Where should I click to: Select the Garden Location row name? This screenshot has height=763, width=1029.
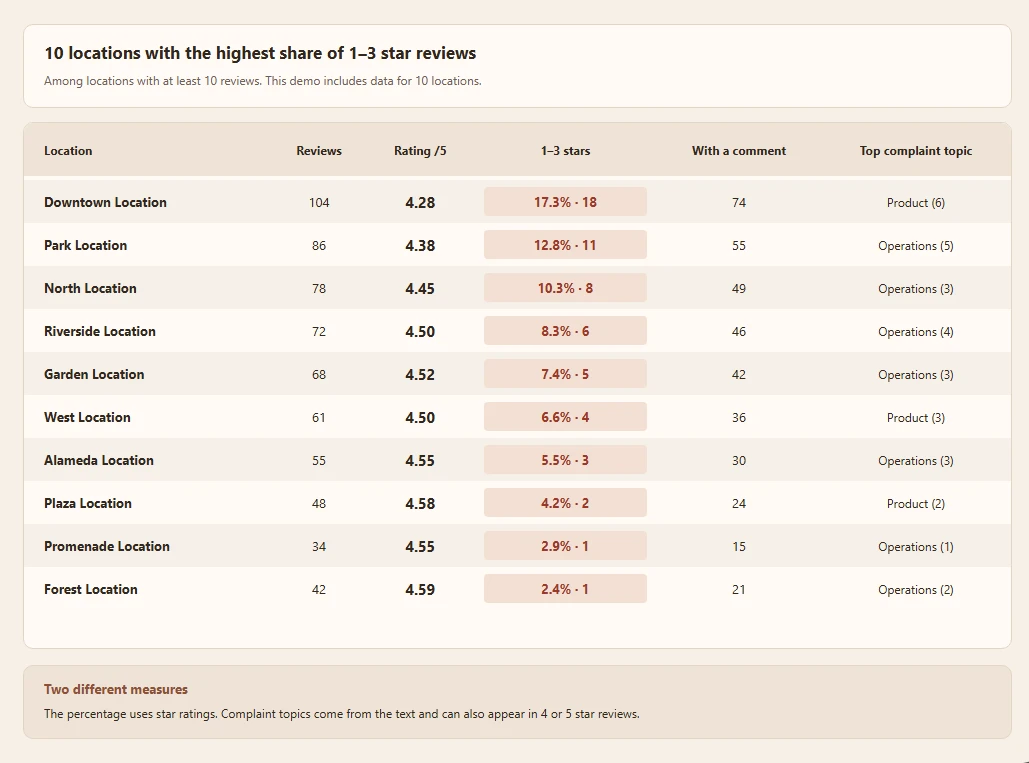[x=94, y=374]
